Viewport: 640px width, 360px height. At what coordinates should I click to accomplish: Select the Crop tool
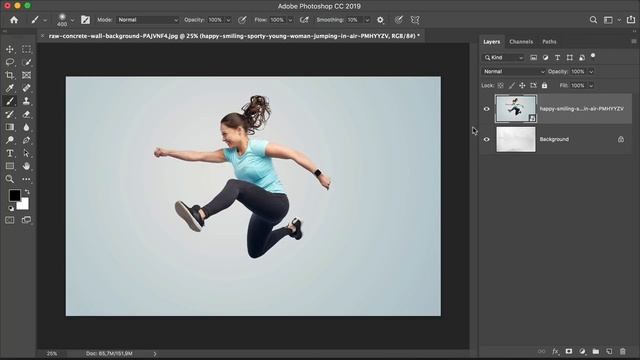(x=10, y=76)
